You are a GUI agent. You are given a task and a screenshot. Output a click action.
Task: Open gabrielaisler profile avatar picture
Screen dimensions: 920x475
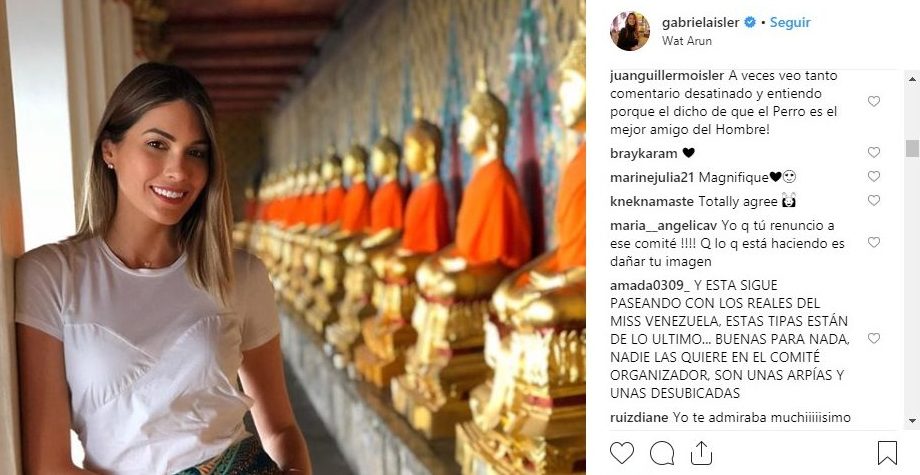tap(630, 31)
